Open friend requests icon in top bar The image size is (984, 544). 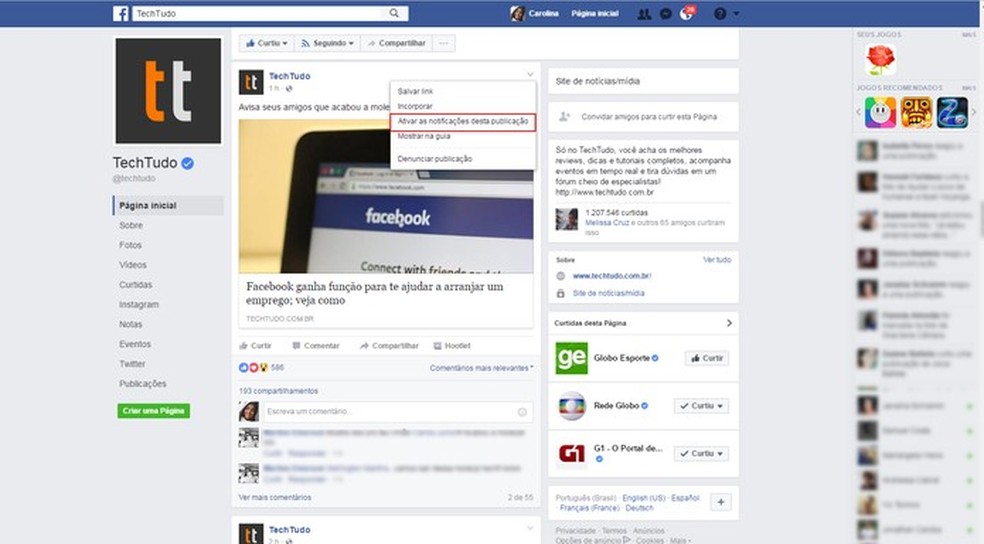coord(644,14)
